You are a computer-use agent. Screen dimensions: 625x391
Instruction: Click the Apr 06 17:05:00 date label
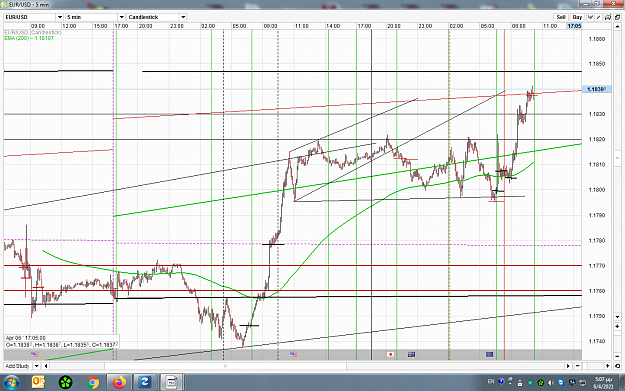pyautogui.click(x=26, y=338)
